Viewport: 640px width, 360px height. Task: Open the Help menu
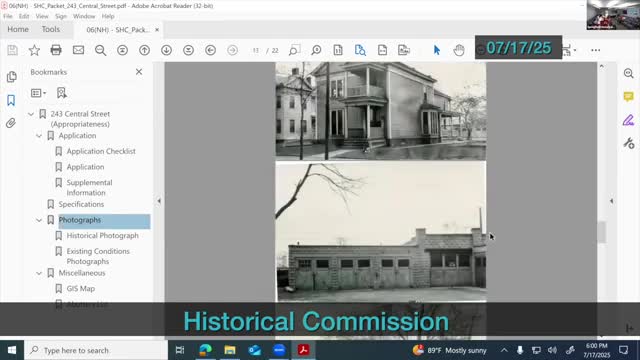[108, 16]
